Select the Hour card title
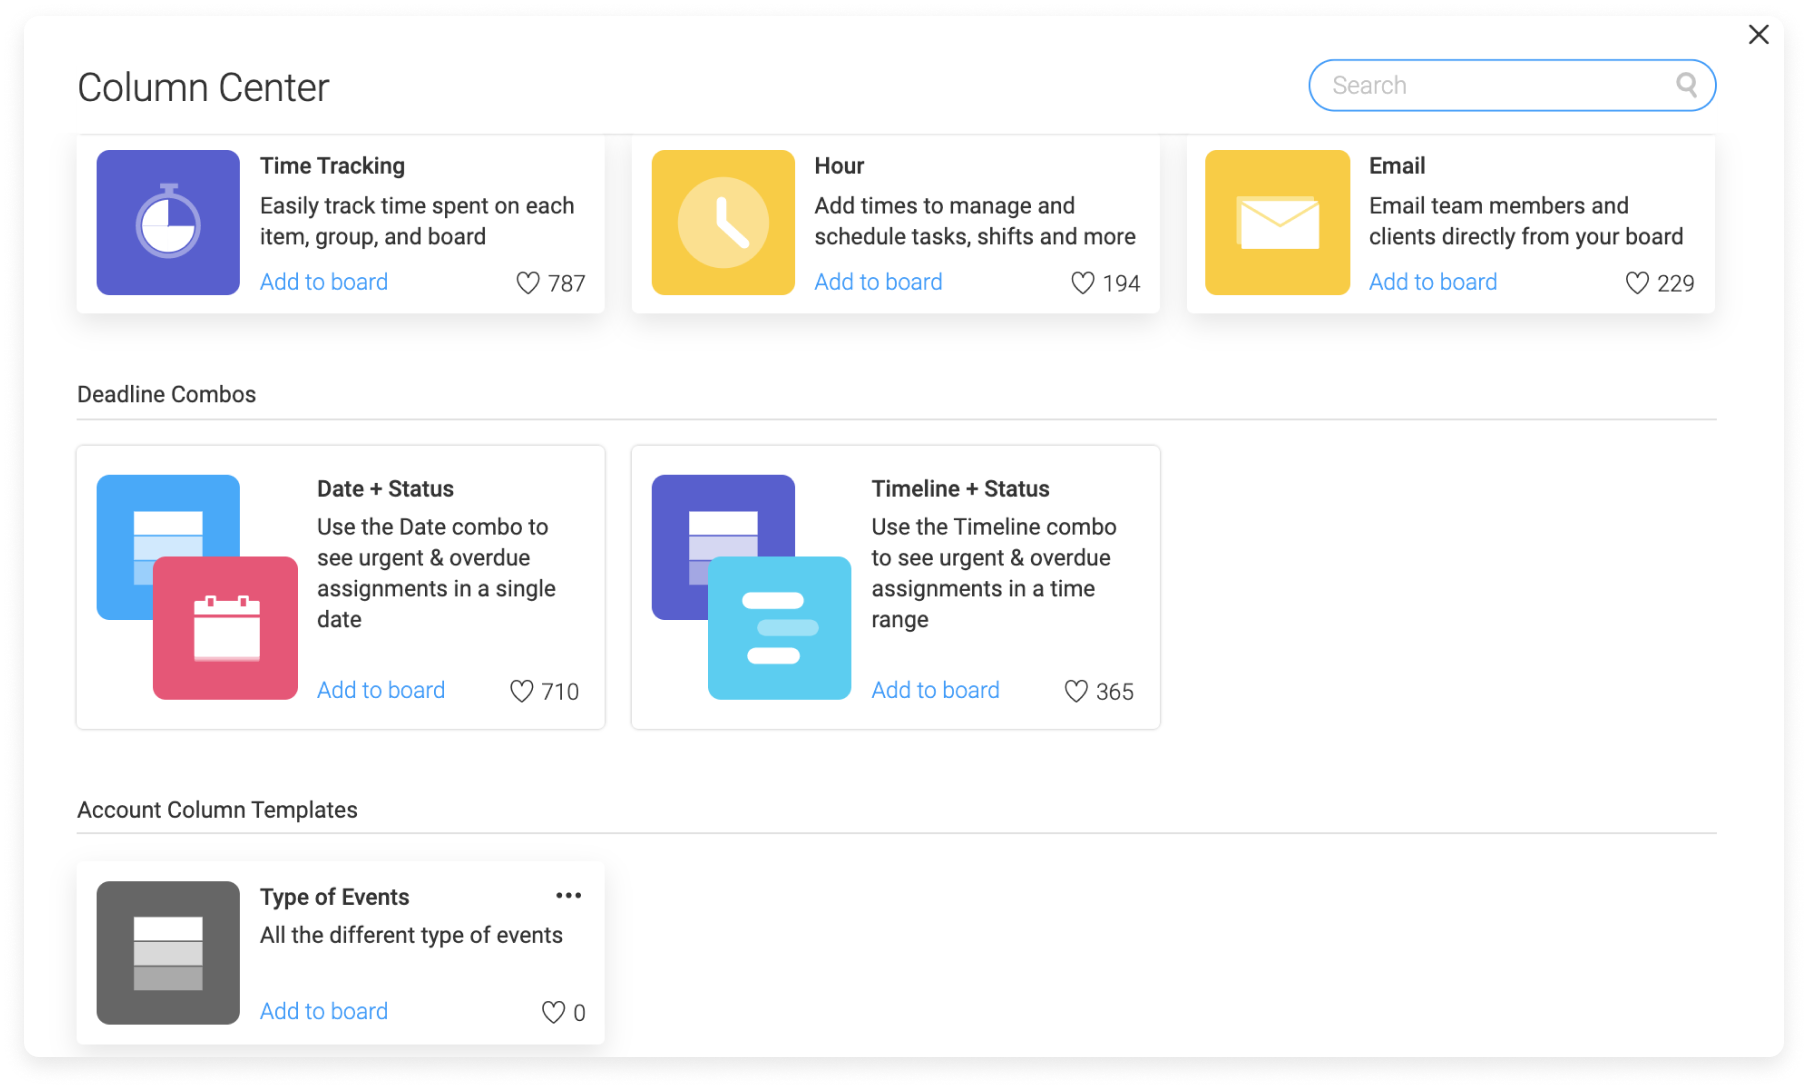This screenshot has height=1089, width=1808. [839, 166]
